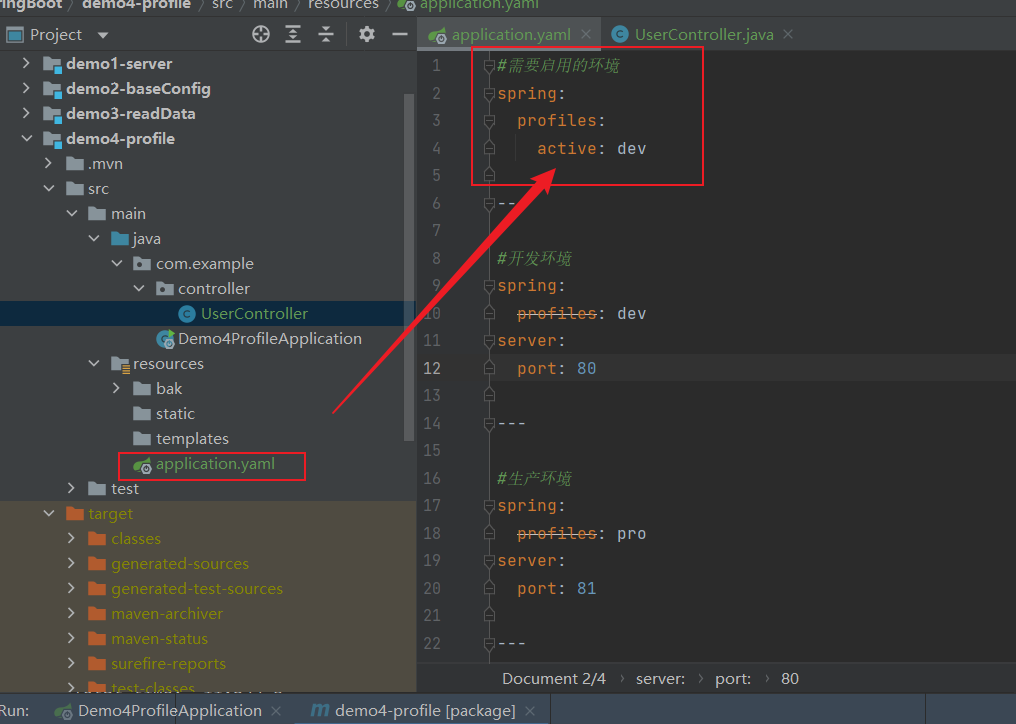Viewport: 1016px width, 724px height.
Task: Switch to Demo4ProfileApplication run tab
Action: (169, 710)
